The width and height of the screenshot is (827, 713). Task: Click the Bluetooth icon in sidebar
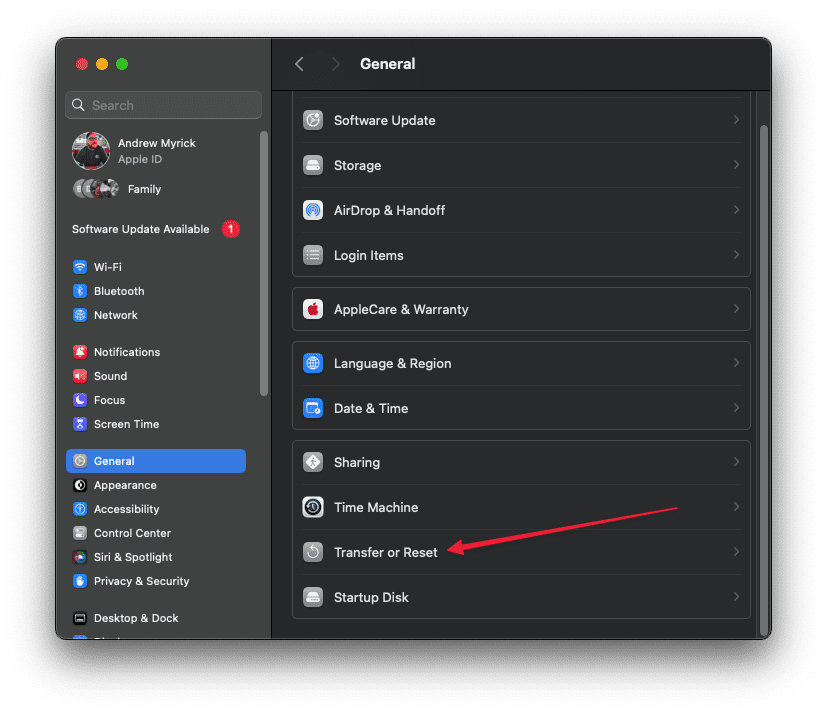(80, 291)
